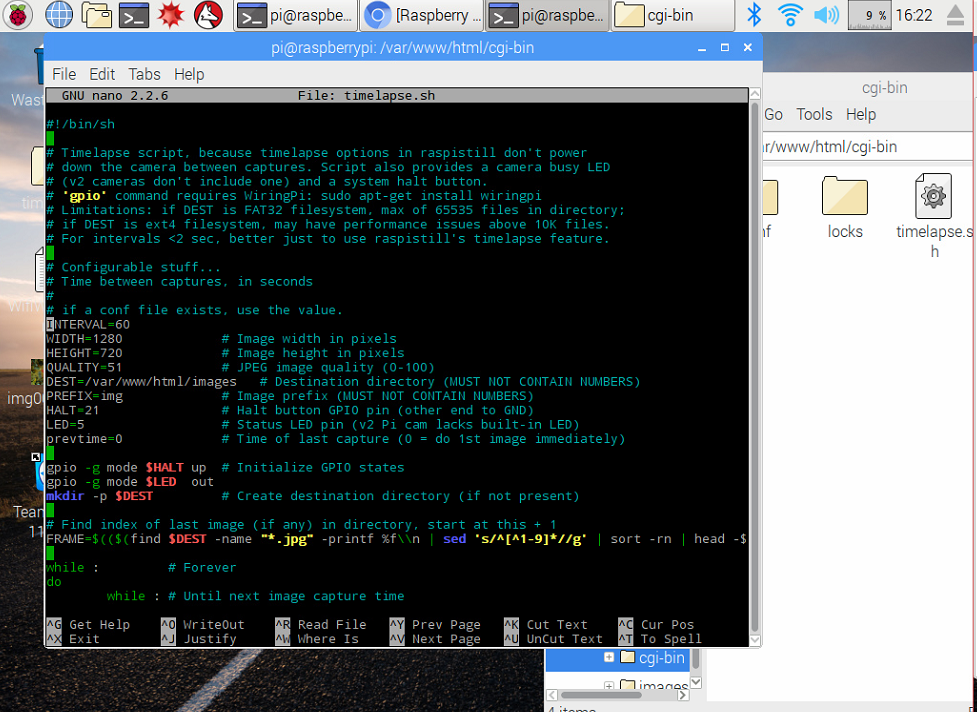Click the nano ^O WriteOut shortcut
Image resolution: width=977 pixels, height=712 pixels.
[203, 625]
